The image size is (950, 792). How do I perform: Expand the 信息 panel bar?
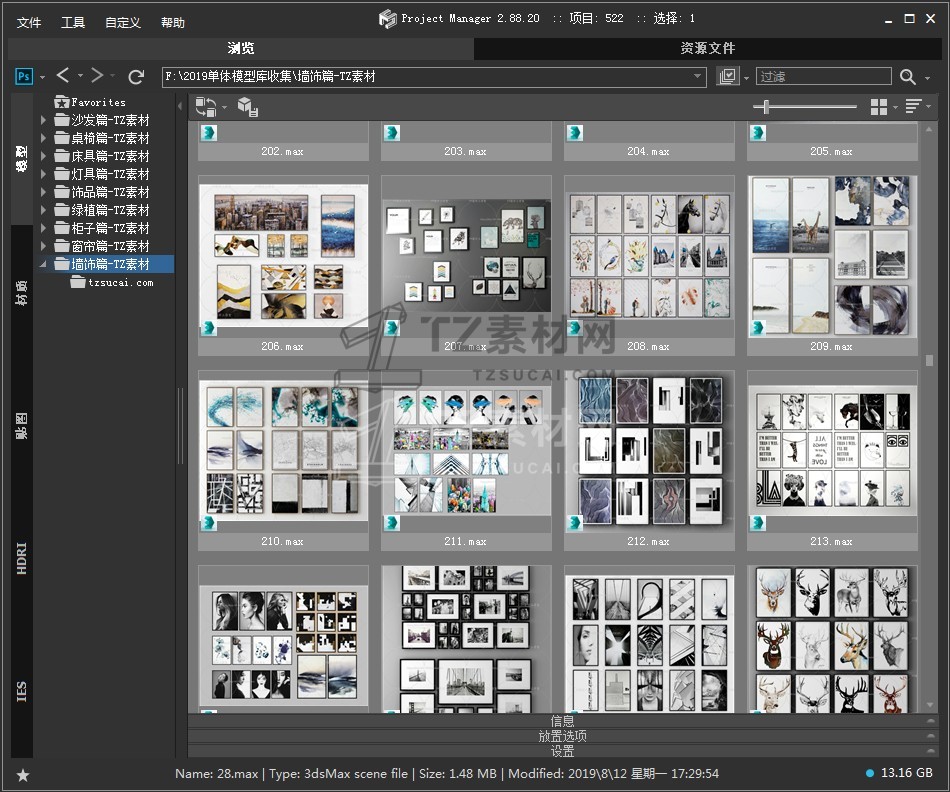click(x=562, y=721)
